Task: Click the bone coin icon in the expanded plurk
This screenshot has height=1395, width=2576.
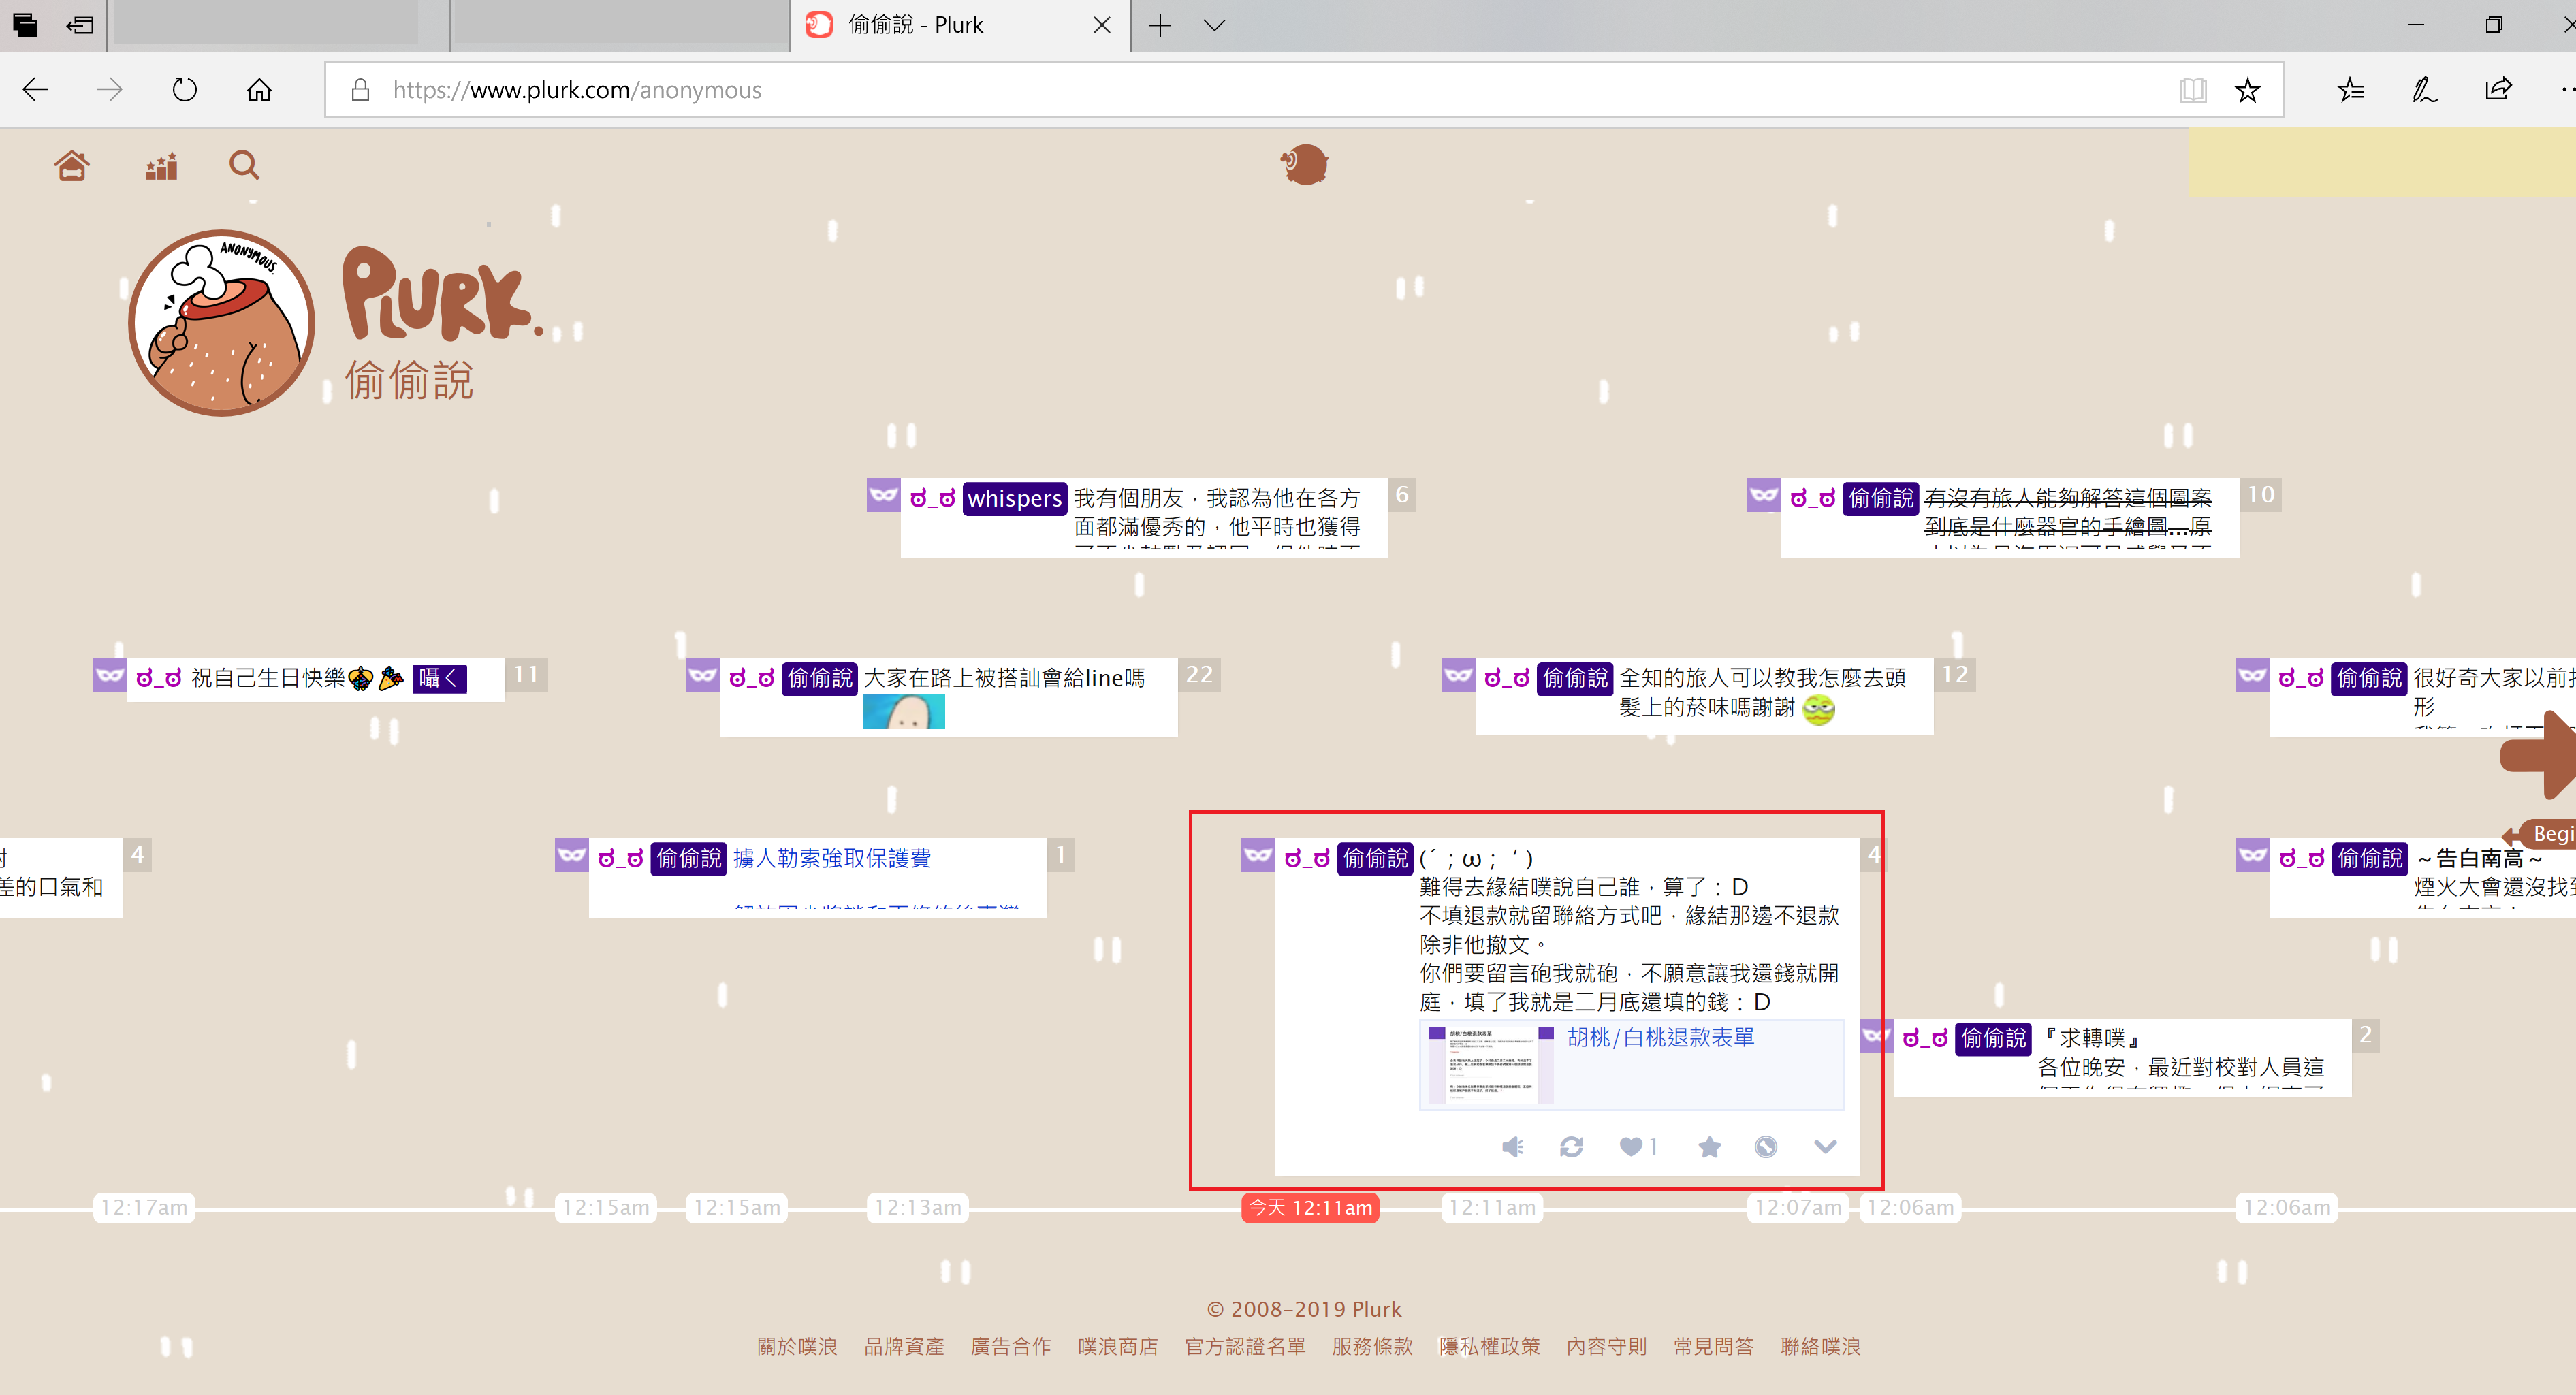Action: tap(1766, 1146)
